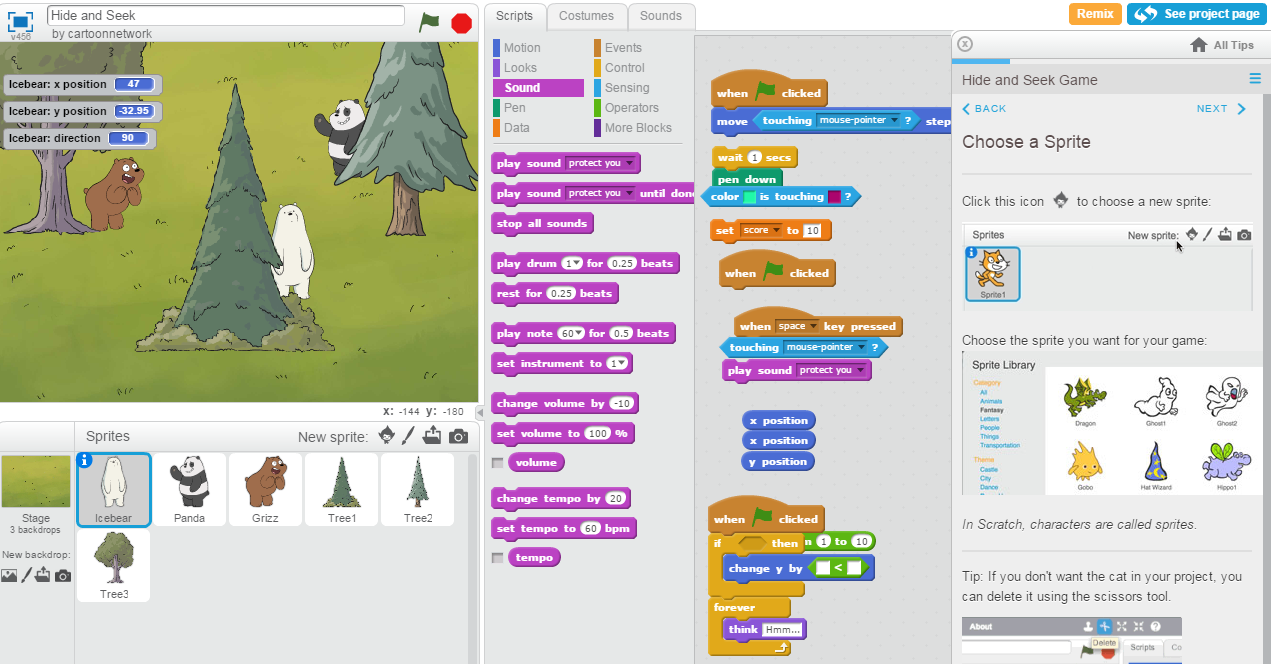New backdrop from camera icon
The width and height of the screenshot is (1271, 664).
coord(63,576)
